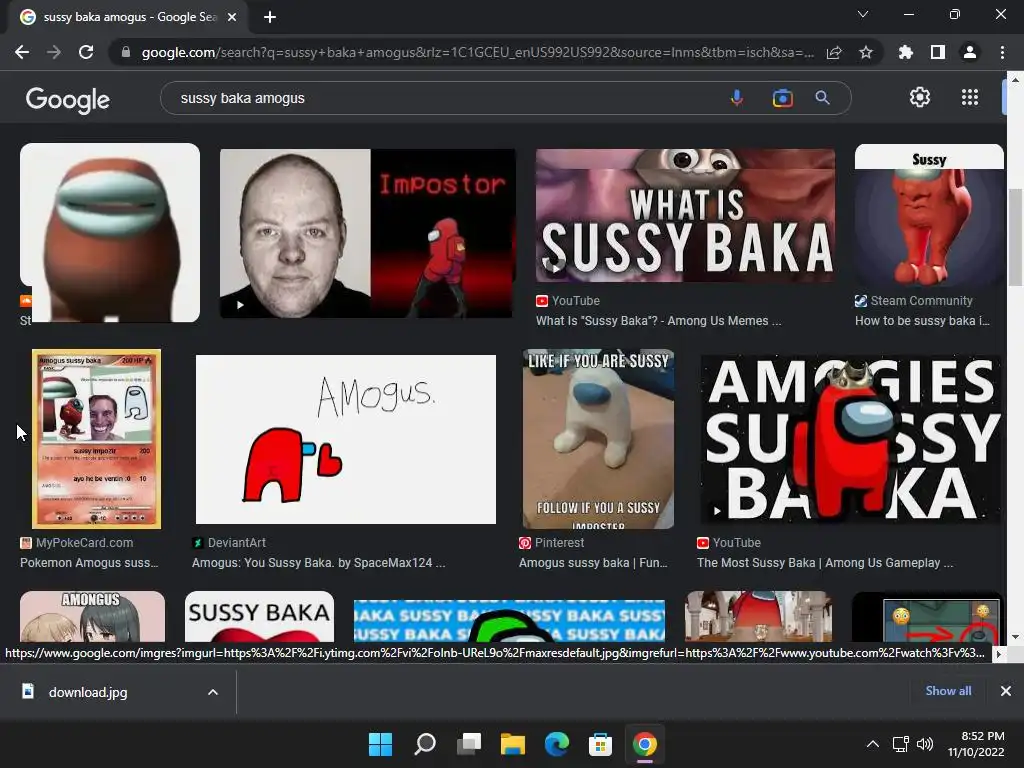Reload the current page
1024x768 pixels.
[86, 52]
